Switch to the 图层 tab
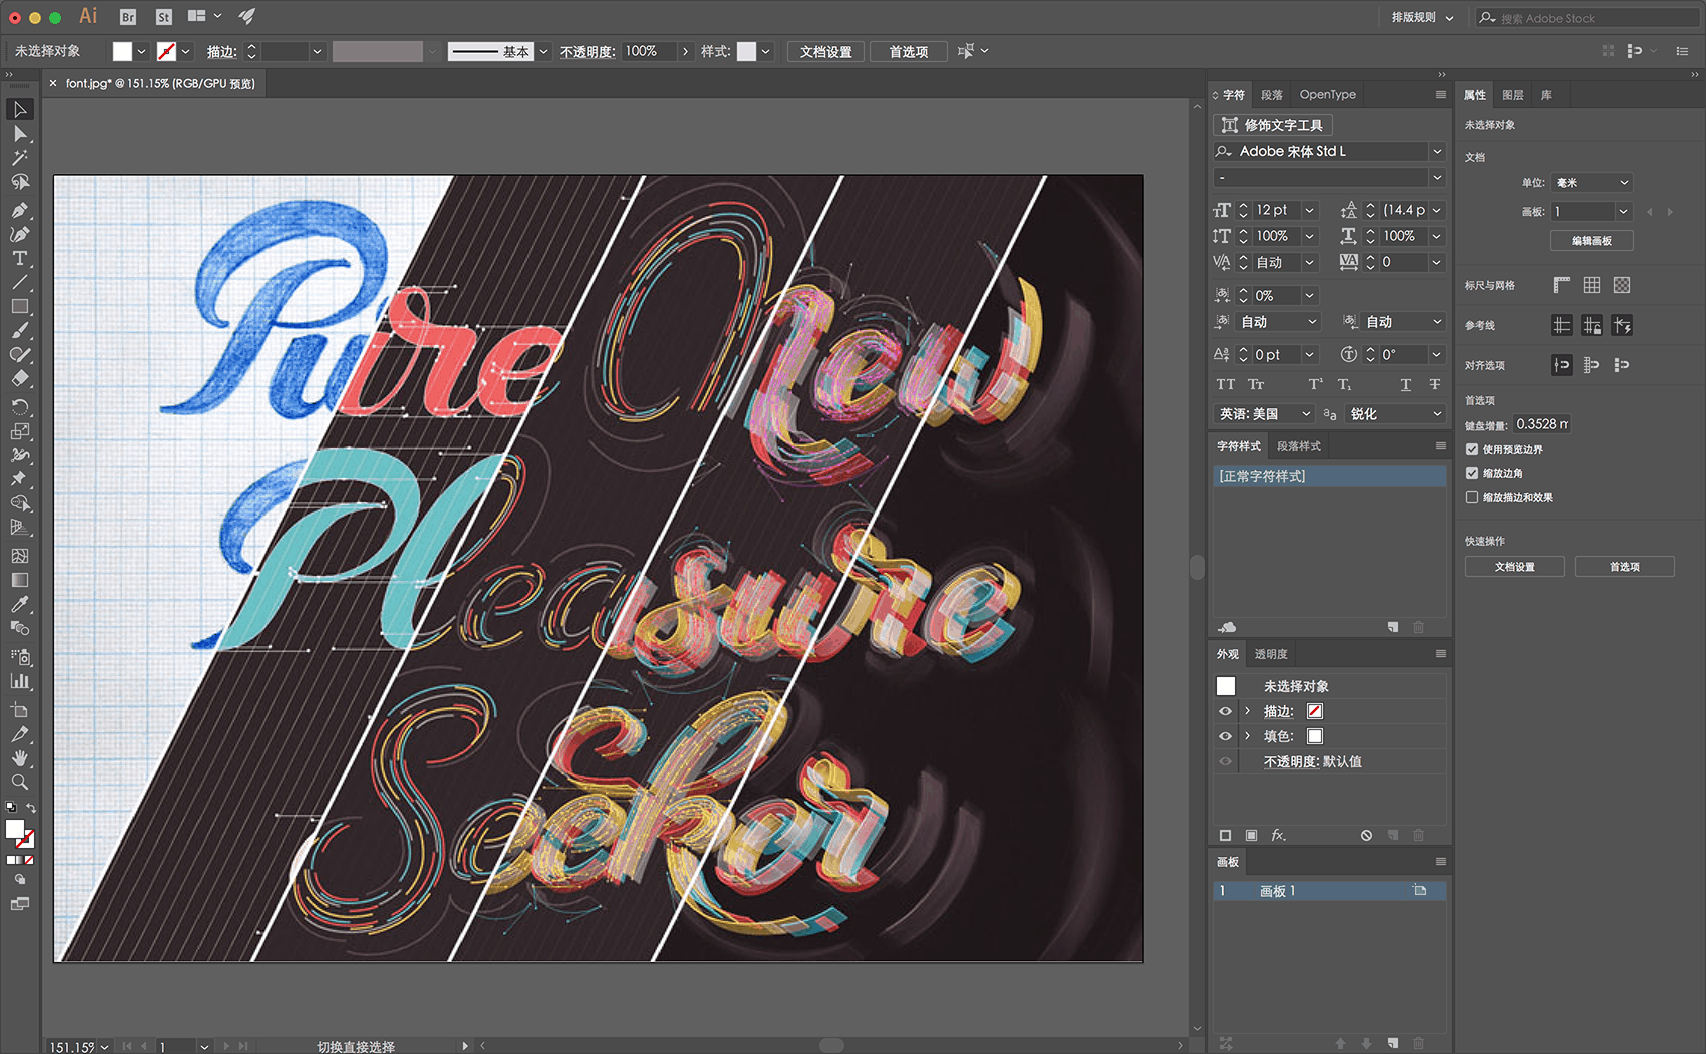This screenshot has height=1054, width=1706. click(1512, 95)
